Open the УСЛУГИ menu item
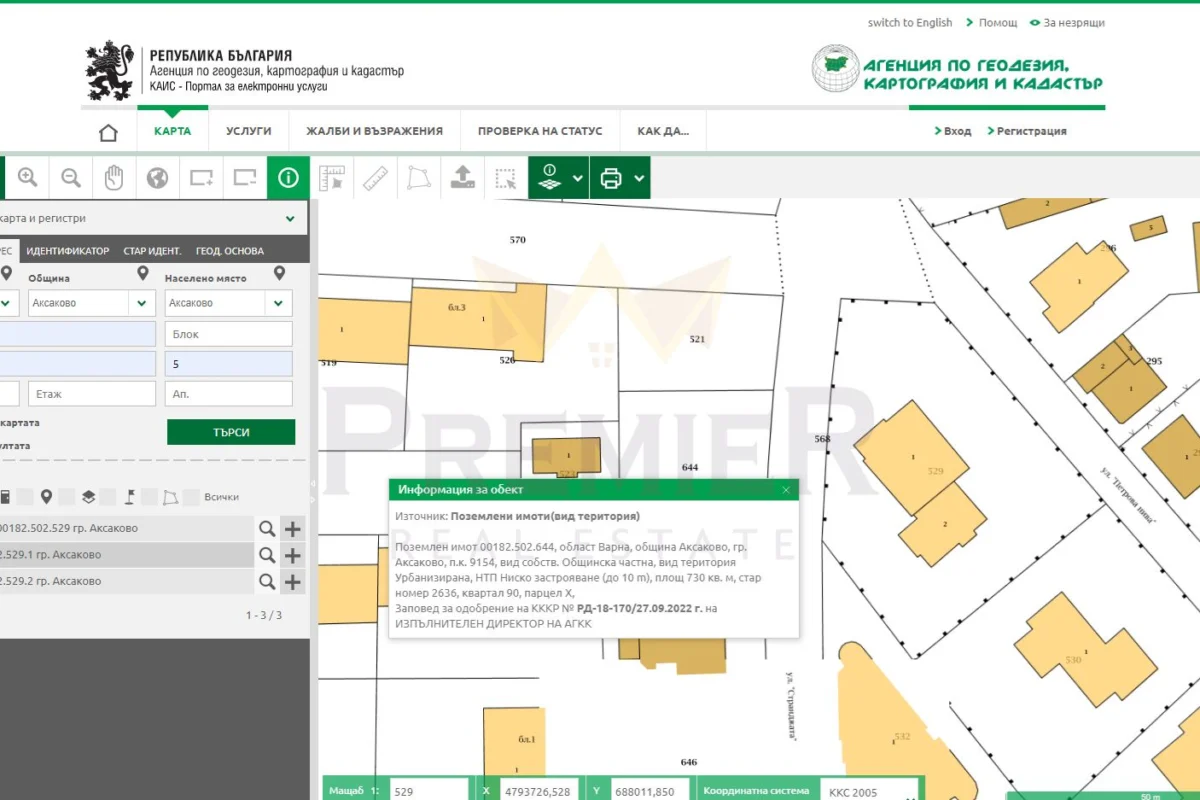This screenshot has height=800, width=1200. tap(249, 131)
